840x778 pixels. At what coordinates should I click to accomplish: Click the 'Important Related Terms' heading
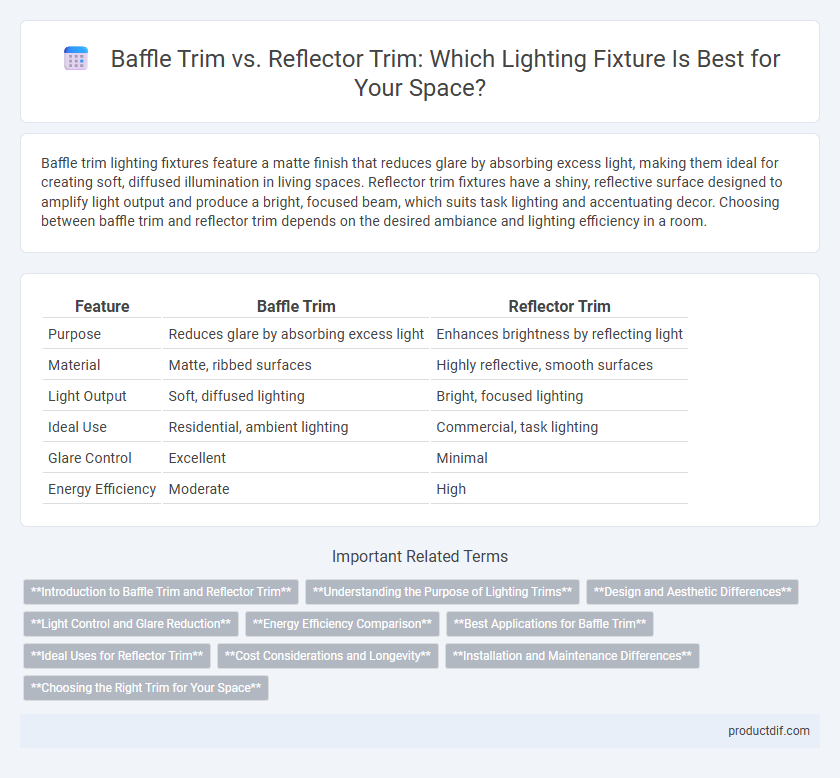tap(420, 557)
